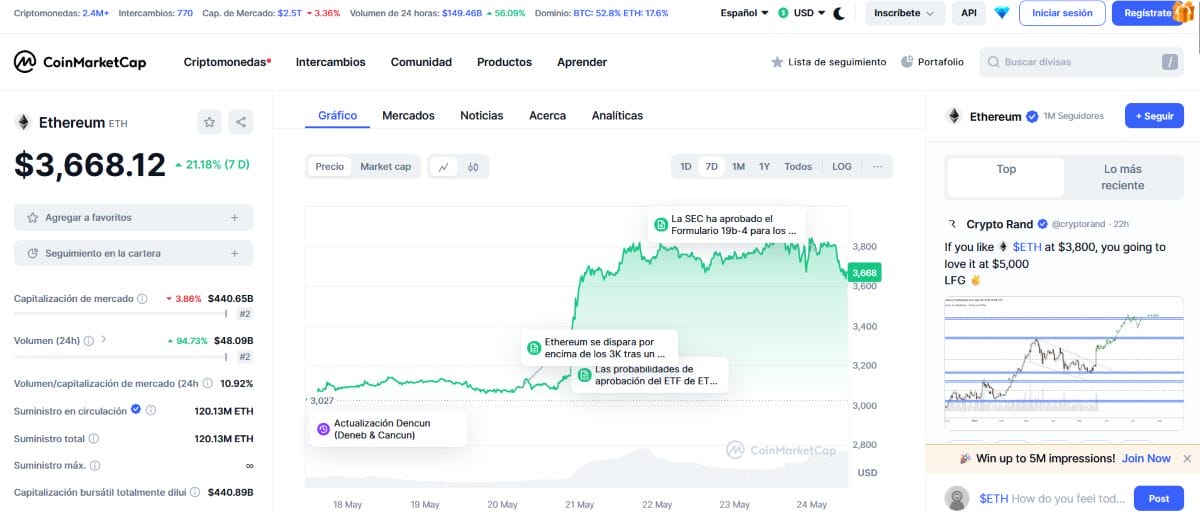
Task: Open Lista de seguimiento
Action: pos(828,62)
